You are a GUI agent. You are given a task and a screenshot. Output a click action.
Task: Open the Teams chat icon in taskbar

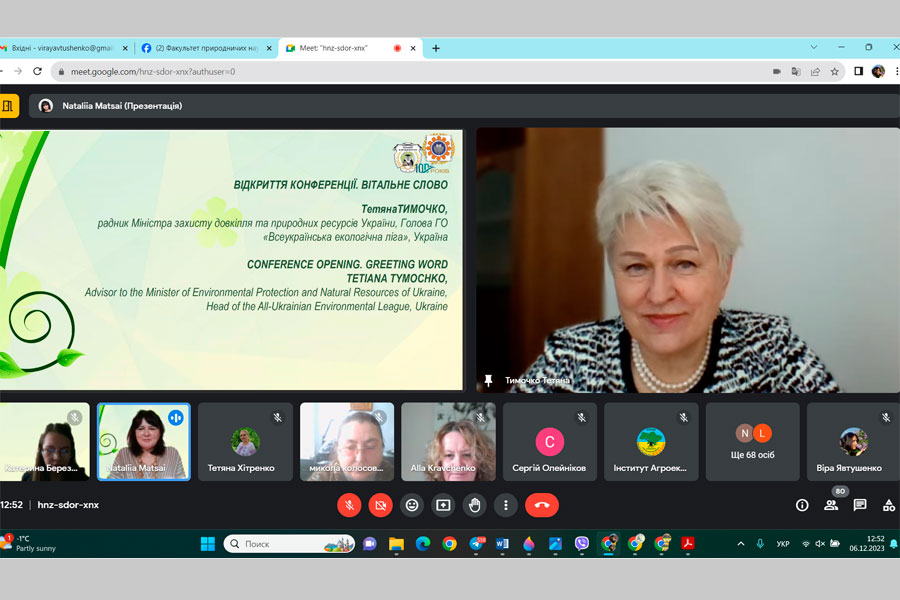[370, 544]
